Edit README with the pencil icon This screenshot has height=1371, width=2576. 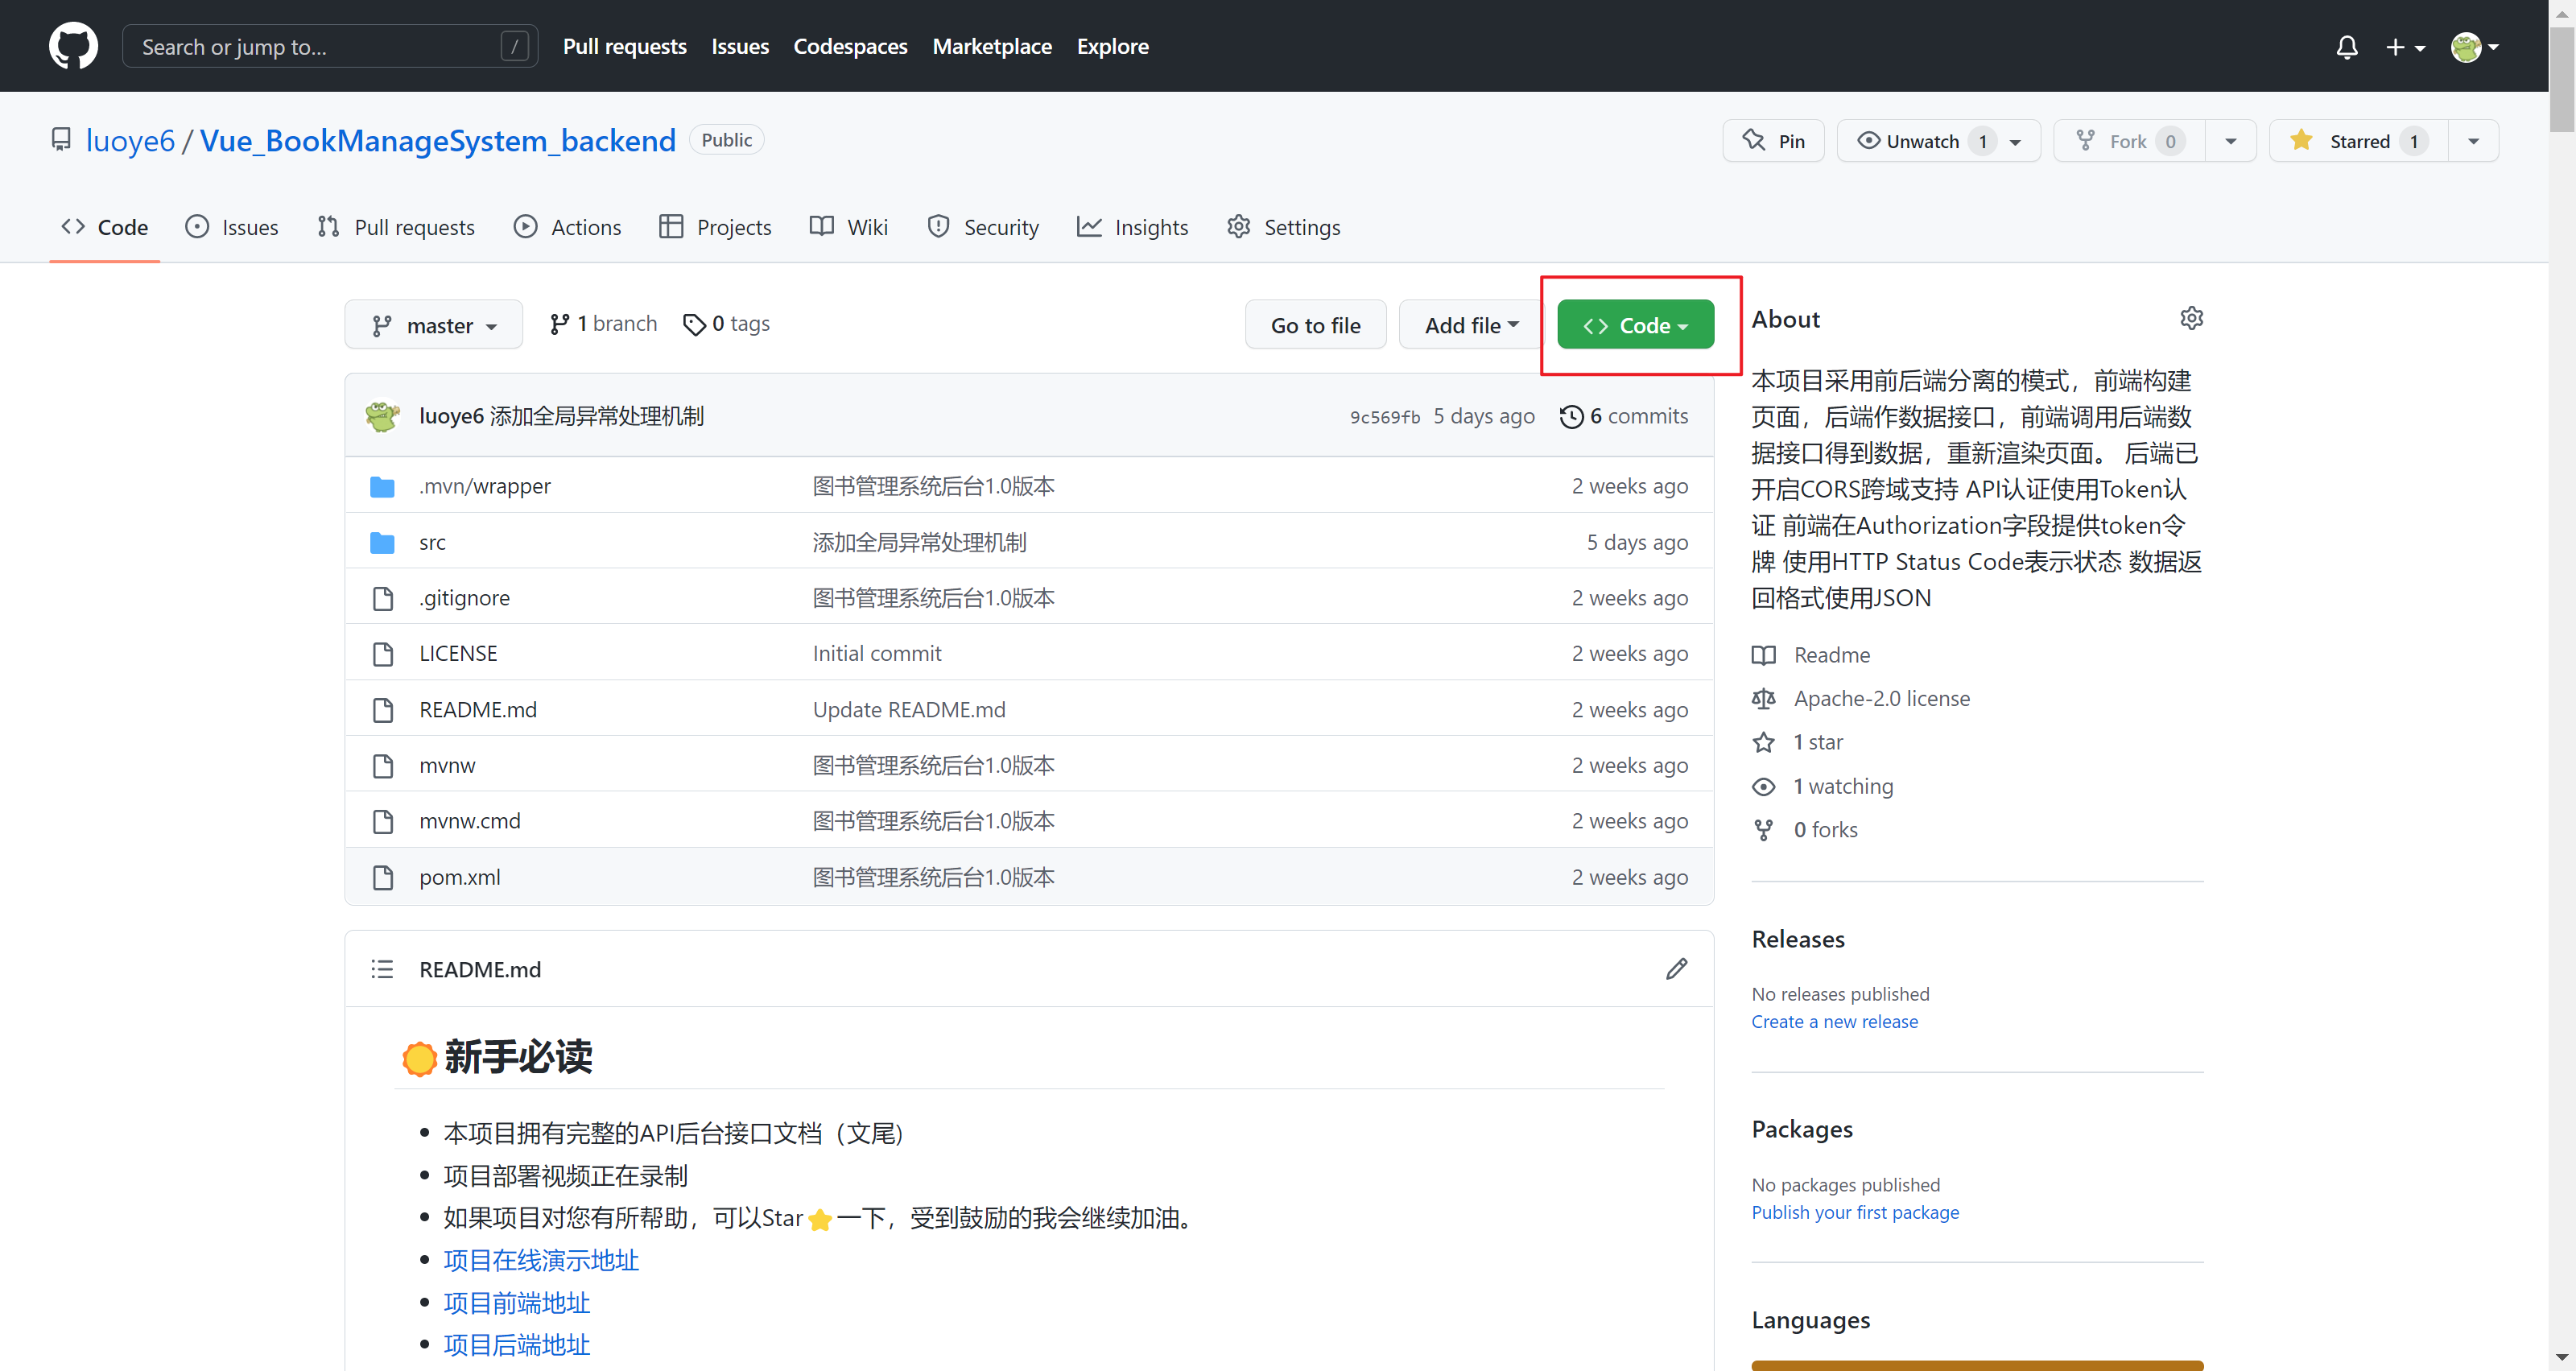click(x=1676, y=969)
